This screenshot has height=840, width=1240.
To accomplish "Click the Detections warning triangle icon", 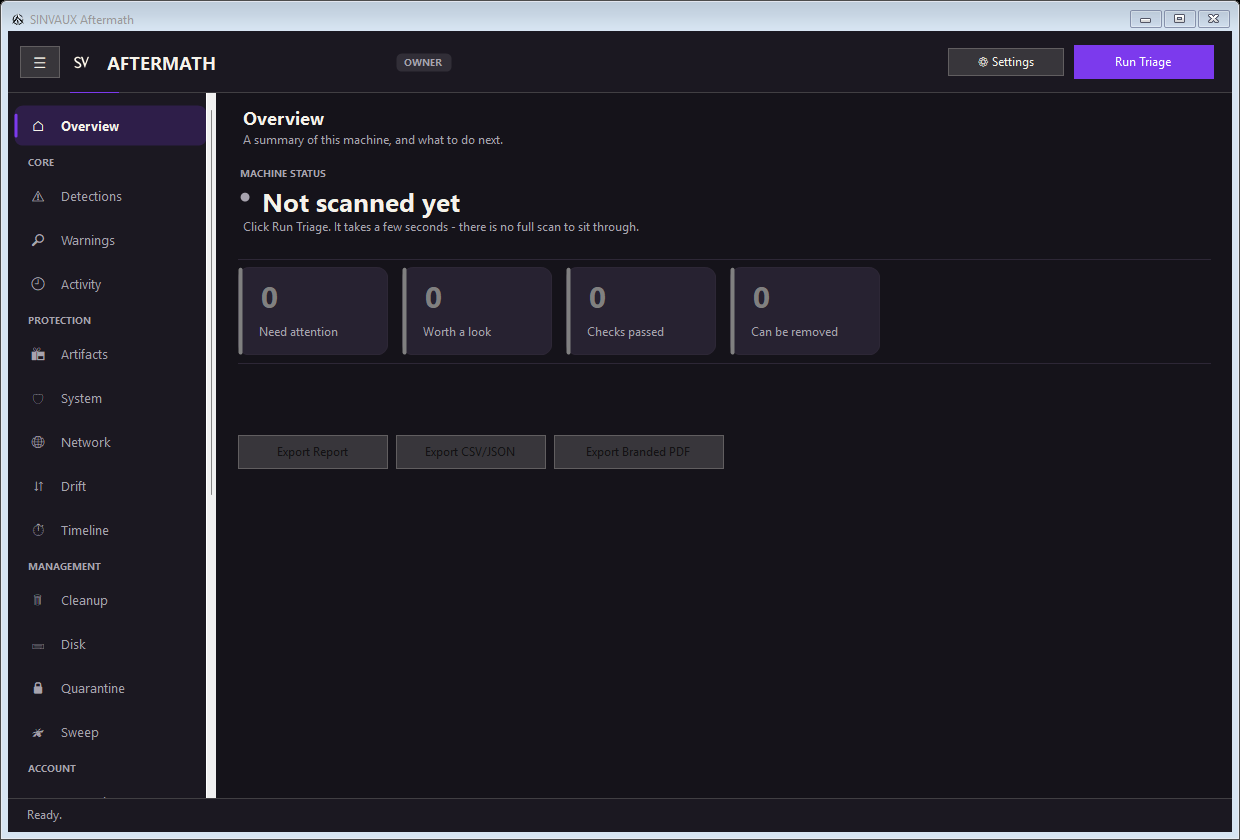I will coord(38,196).
